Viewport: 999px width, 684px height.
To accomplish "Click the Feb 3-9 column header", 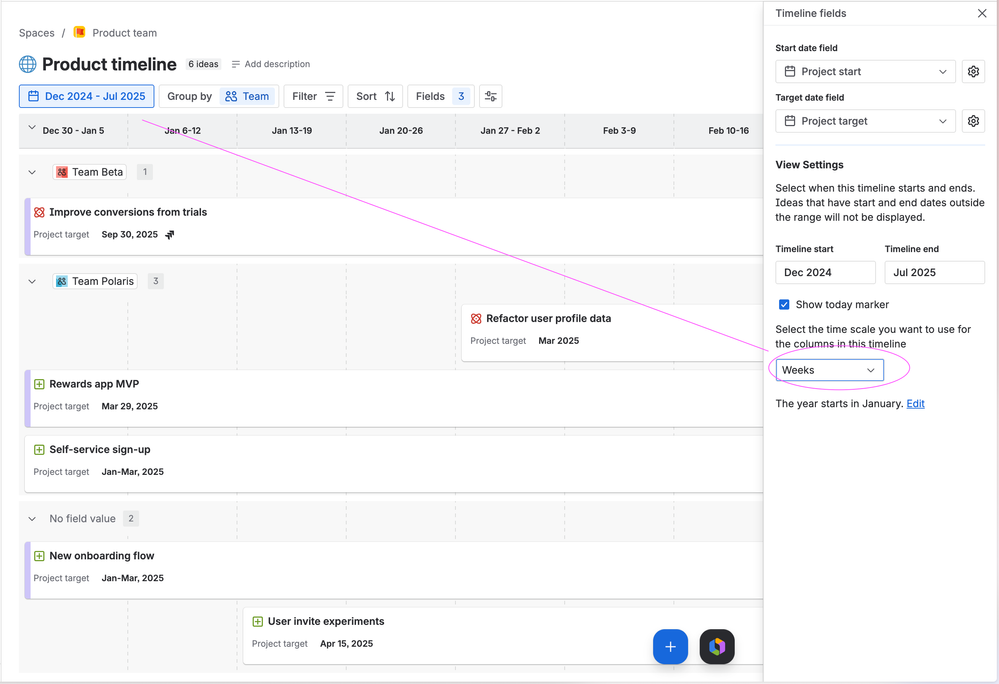I will 619,131.
